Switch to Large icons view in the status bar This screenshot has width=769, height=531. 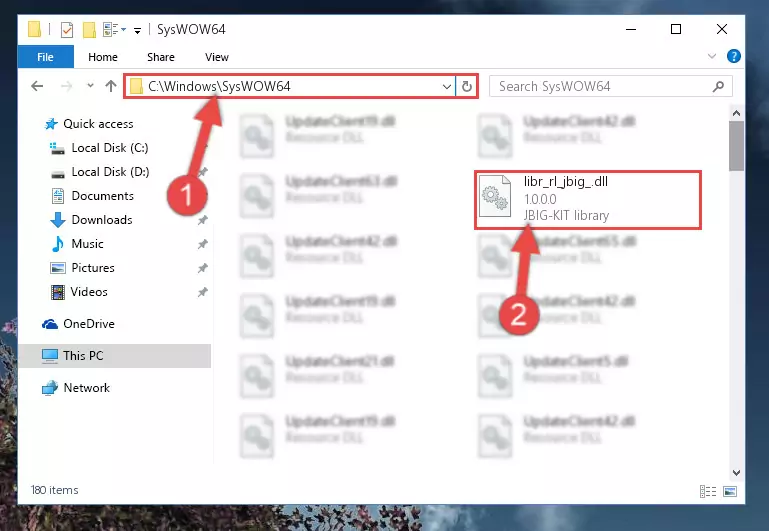coord(730,491)
